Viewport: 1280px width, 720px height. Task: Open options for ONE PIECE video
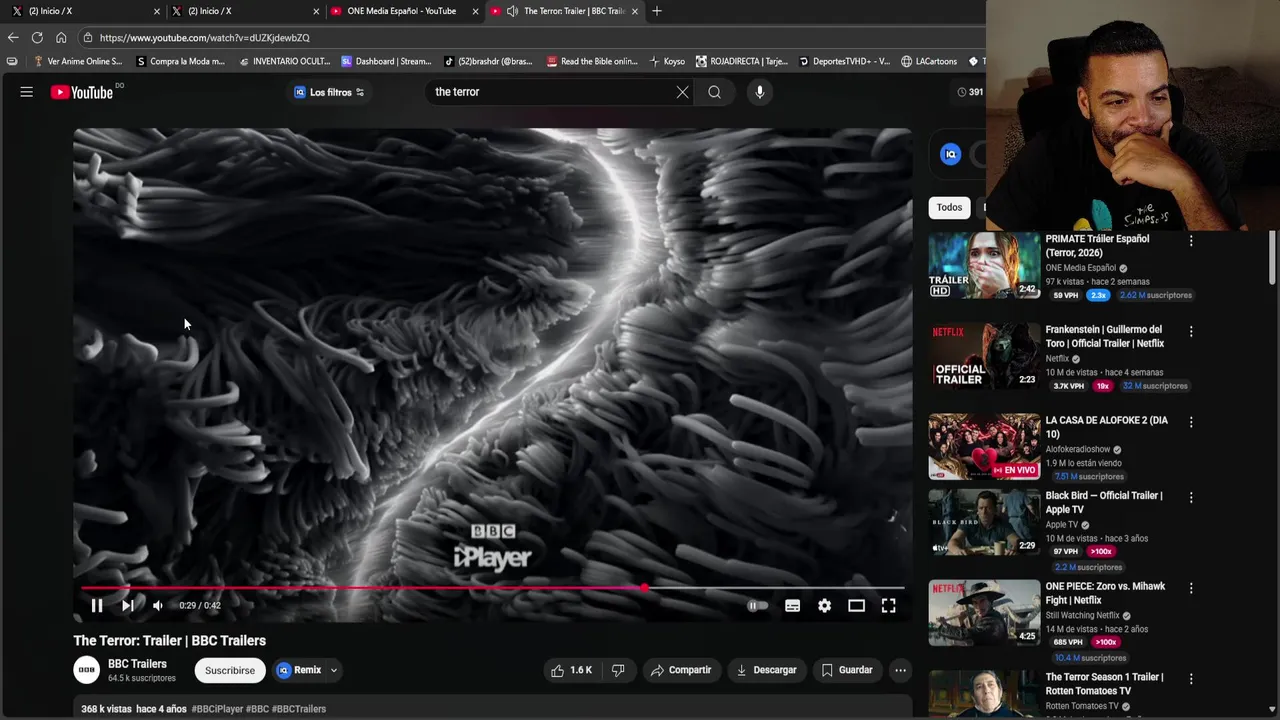point(1190,588)
